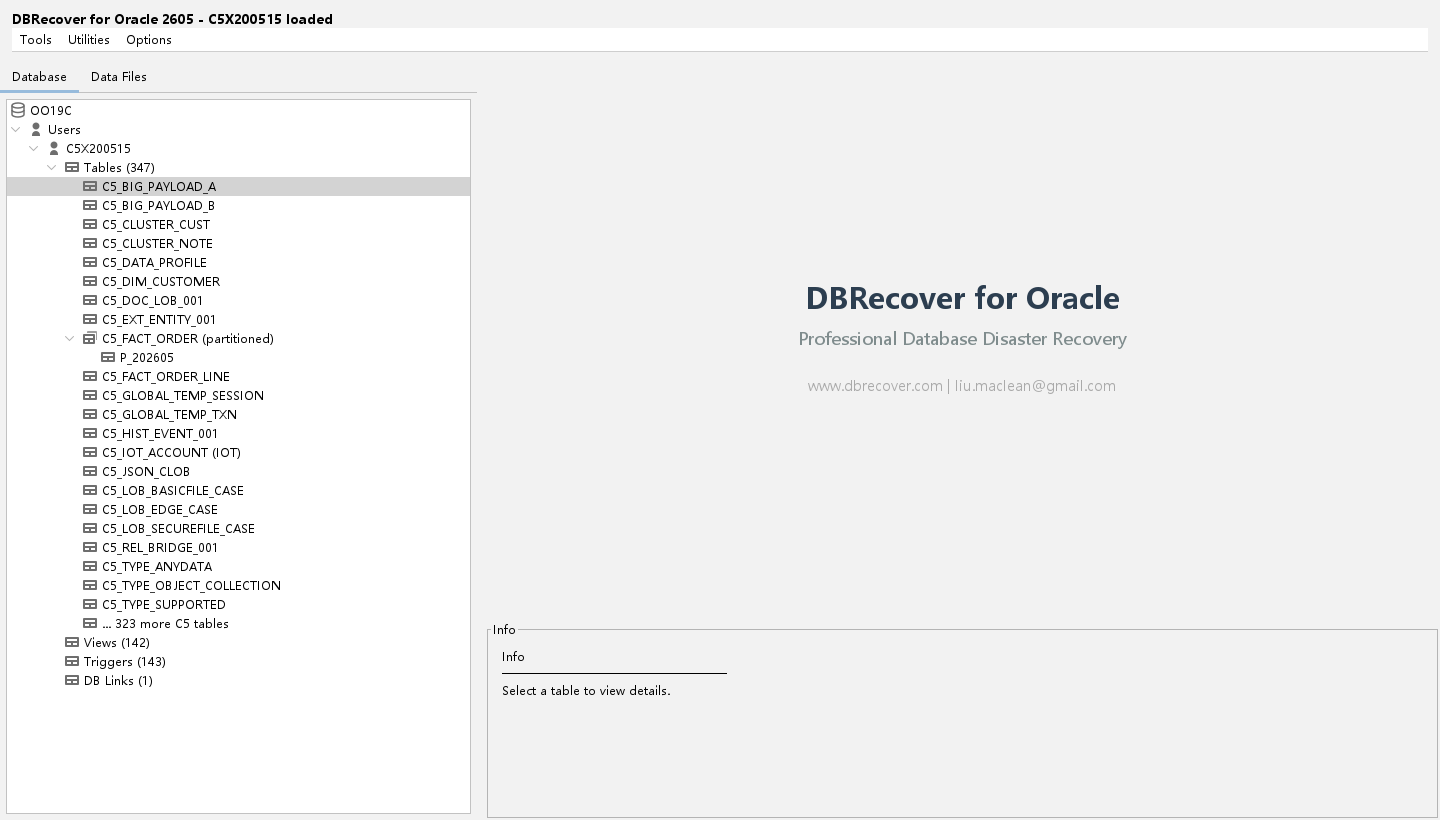Click partitioned table icon beside C5_FACT_ORDER
The height and width of the screenshot is (820, 1440).
pyautogui.click(x=90, y=339)
